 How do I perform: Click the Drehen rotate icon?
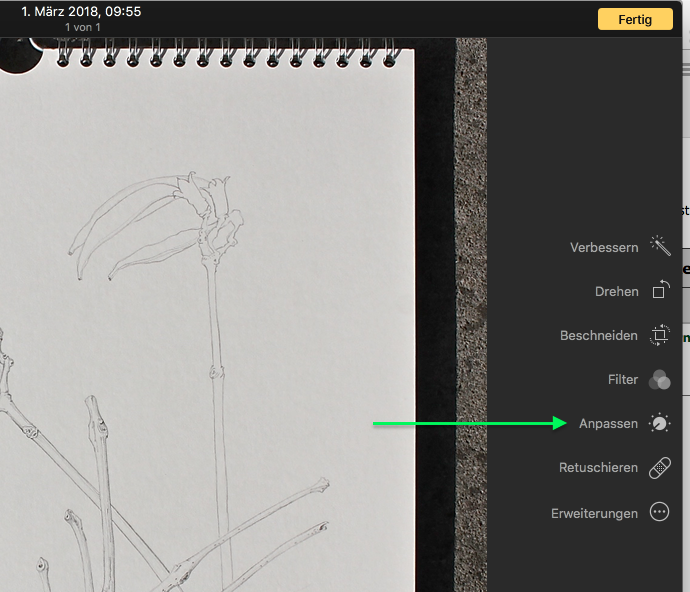[659, 291]
